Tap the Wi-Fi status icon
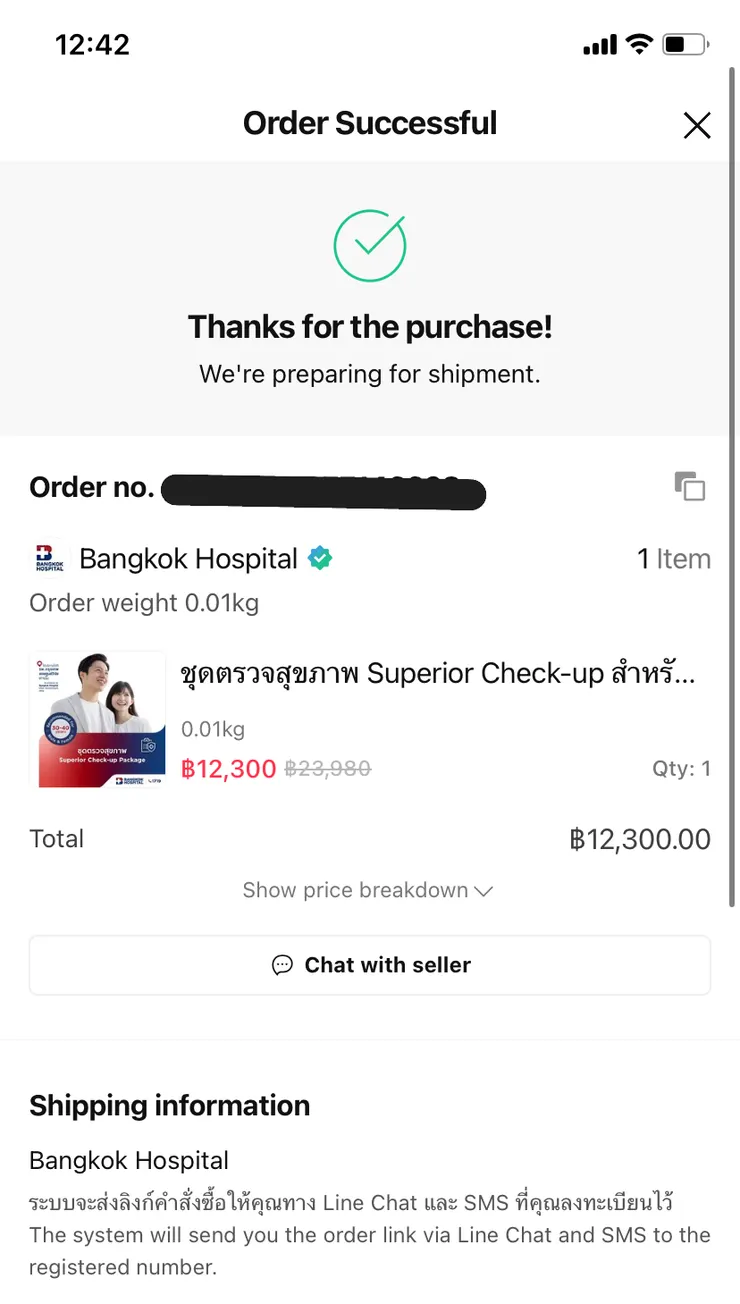 pos(637,45)
